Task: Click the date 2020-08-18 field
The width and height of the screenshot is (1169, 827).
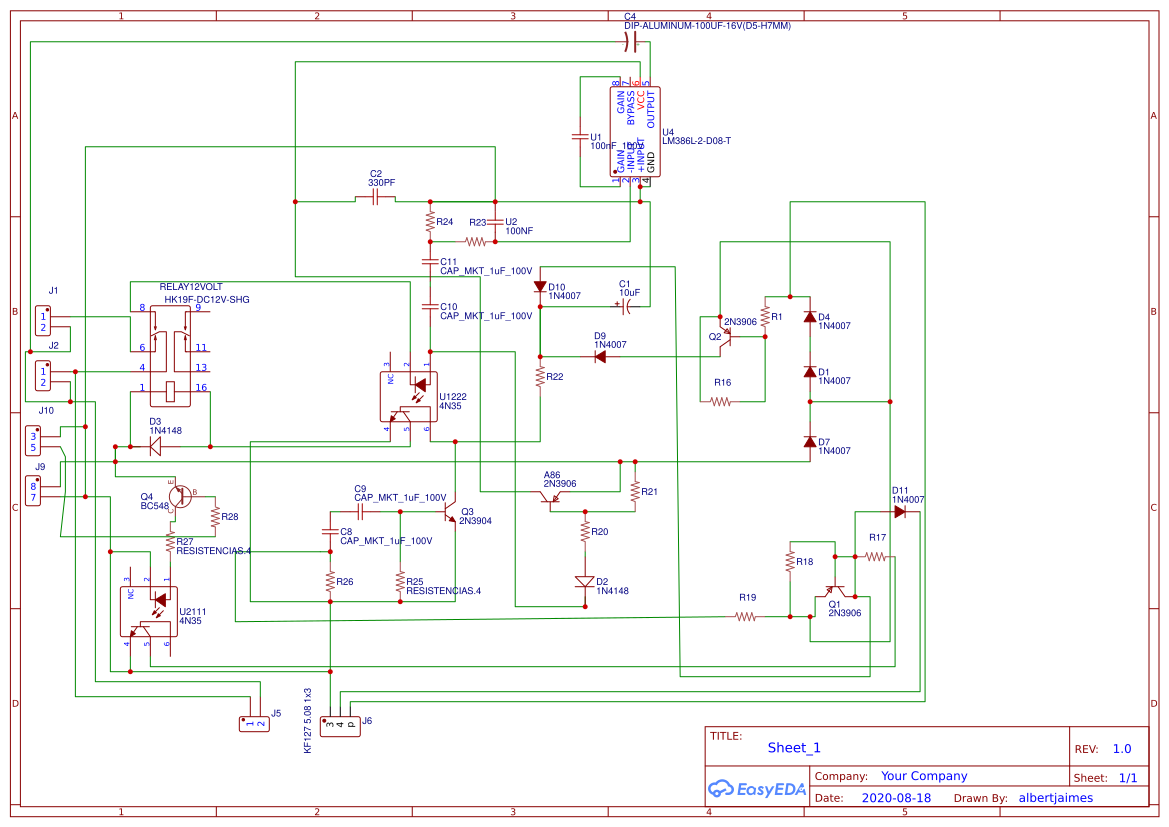Action: coord(898,797)
